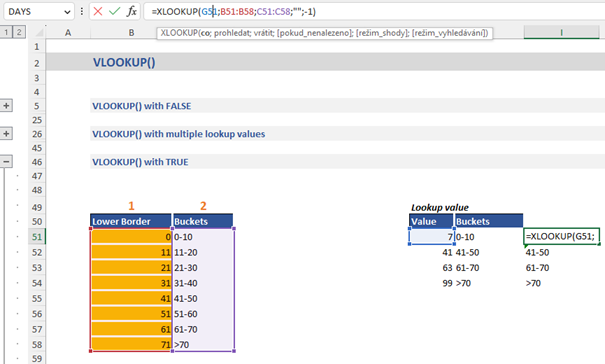Open the Insert Function fx dialog
Image resolution: width=605 pixels, height=364 pixels.
(x=132, y=12)
